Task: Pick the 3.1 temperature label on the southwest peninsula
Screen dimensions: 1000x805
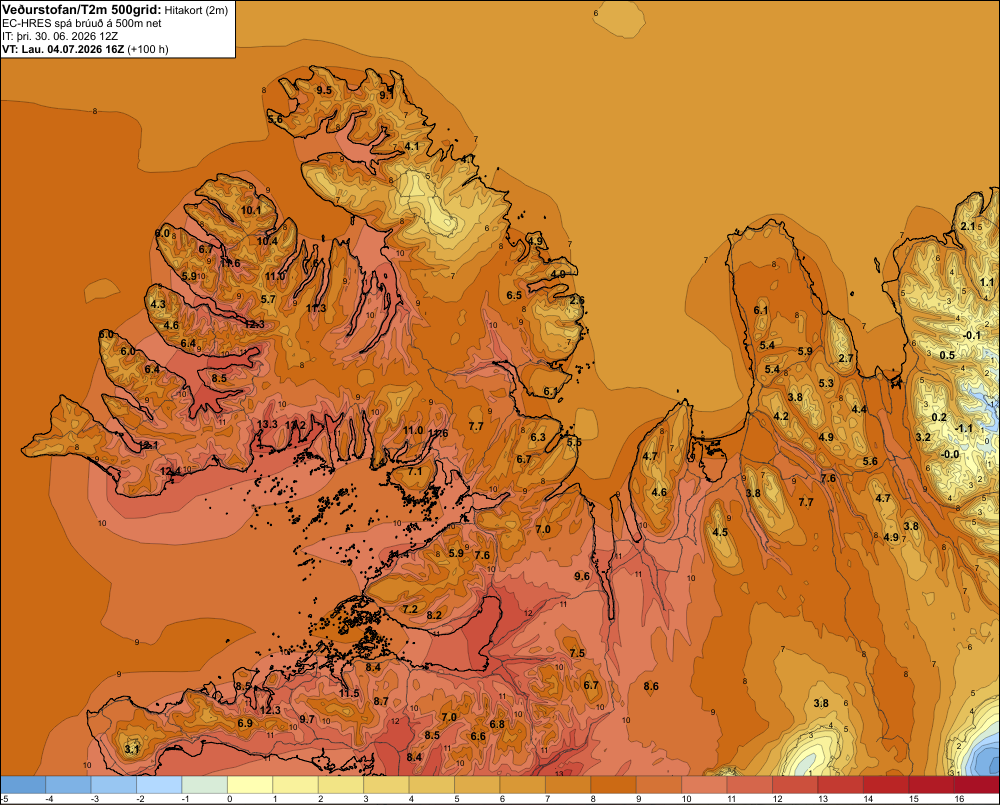Action: (x=132, y=749)
